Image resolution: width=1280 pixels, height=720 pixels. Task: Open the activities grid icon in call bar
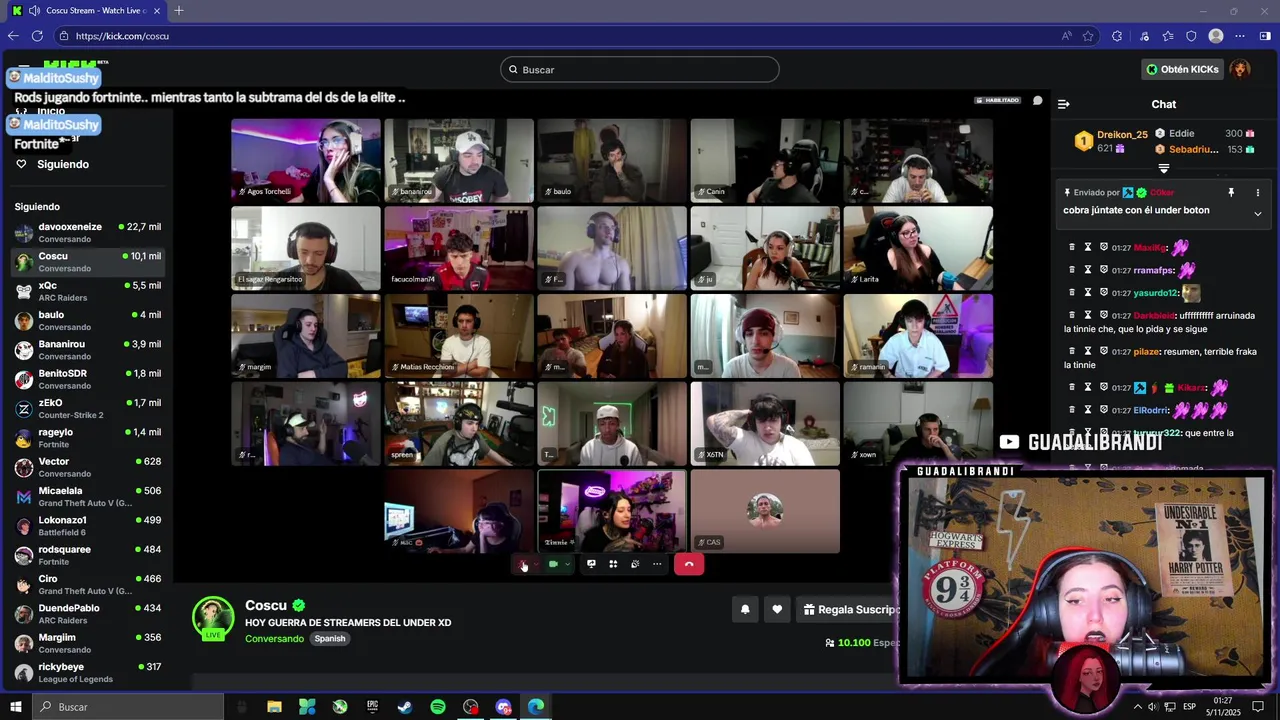coord(613,564)
